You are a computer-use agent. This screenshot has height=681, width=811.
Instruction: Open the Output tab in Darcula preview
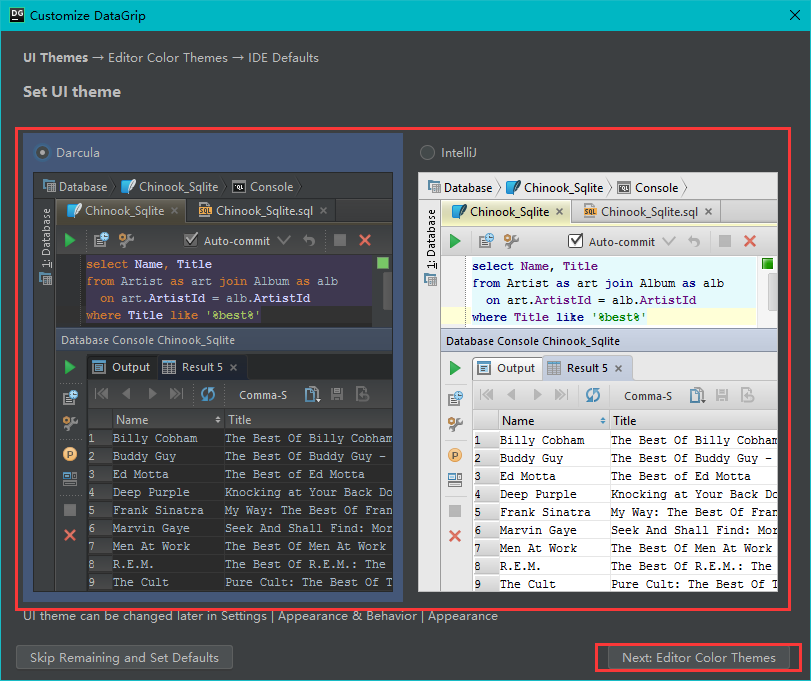click(122, 367)
